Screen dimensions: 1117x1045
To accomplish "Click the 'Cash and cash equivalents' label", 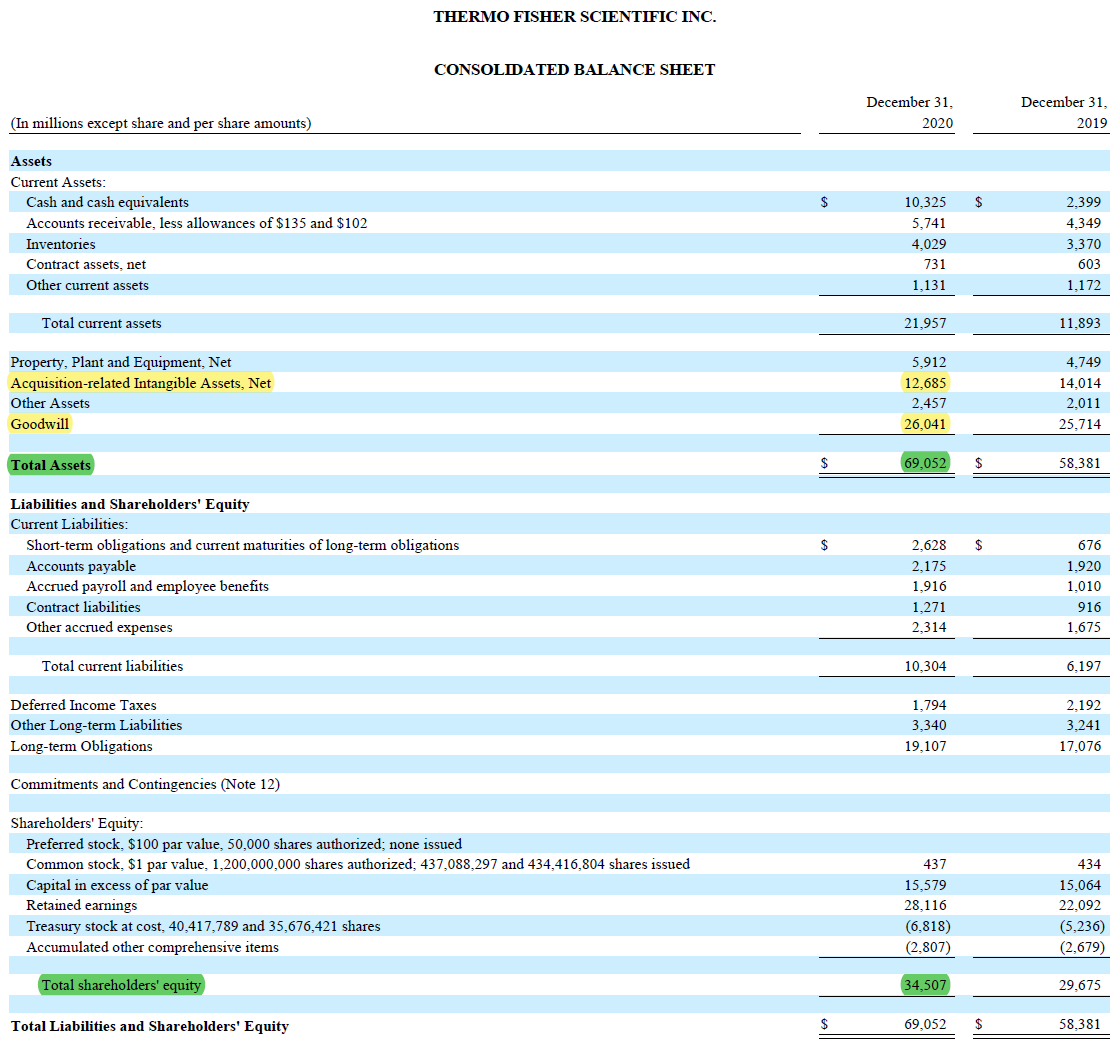I will tap(108, 202).
